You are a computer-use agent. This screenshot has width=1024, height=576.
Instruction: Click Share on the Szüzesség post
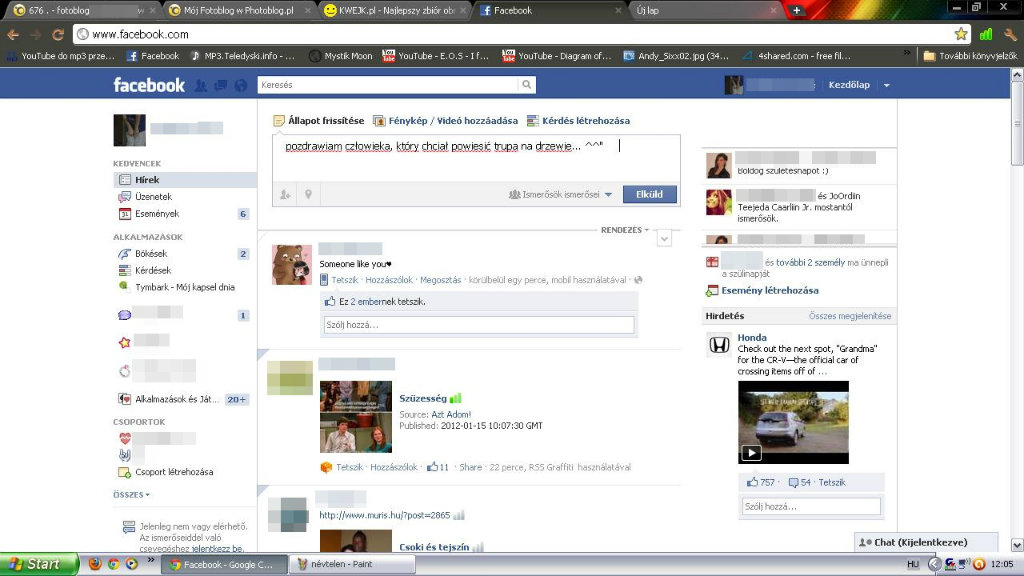470,468
